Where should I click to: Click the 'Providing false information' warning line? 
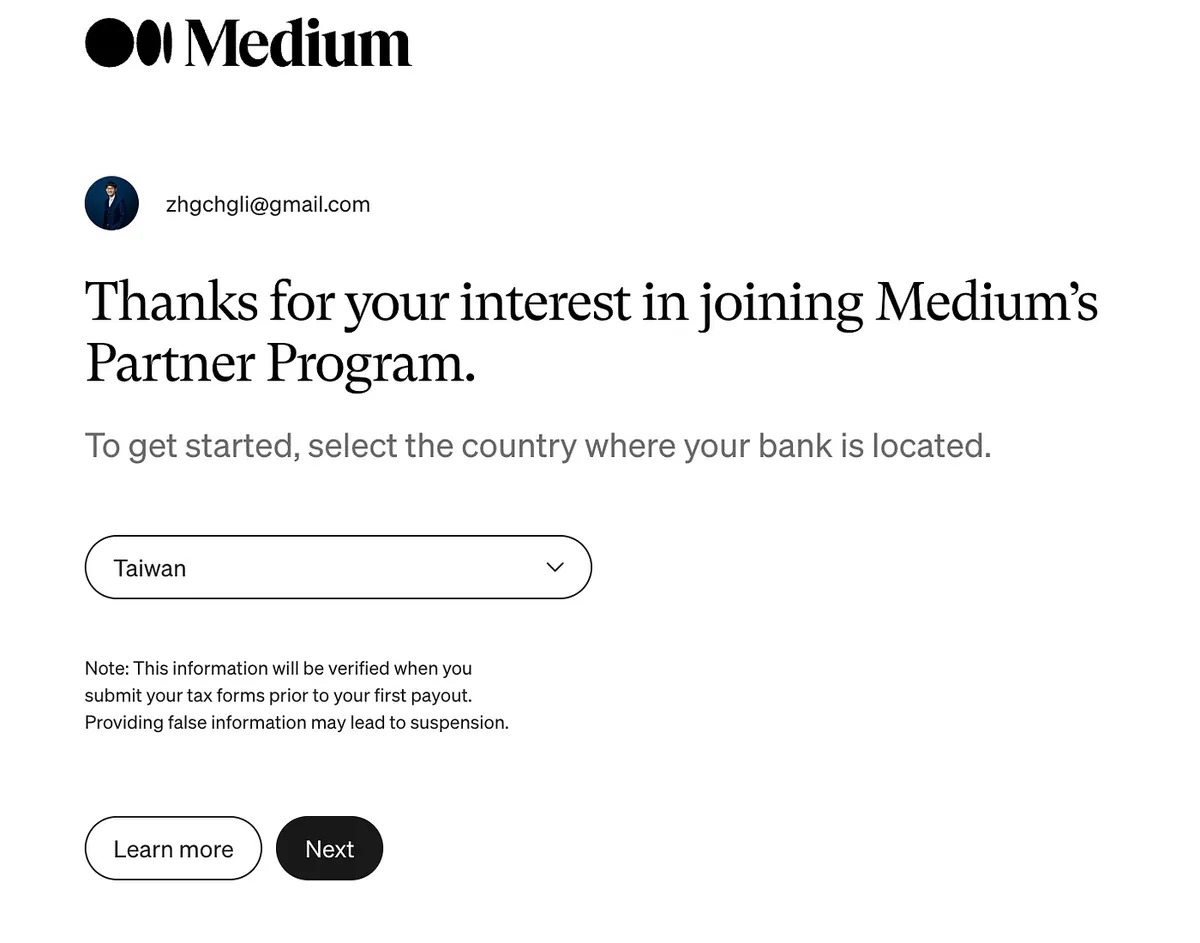[x=296, y=722]
